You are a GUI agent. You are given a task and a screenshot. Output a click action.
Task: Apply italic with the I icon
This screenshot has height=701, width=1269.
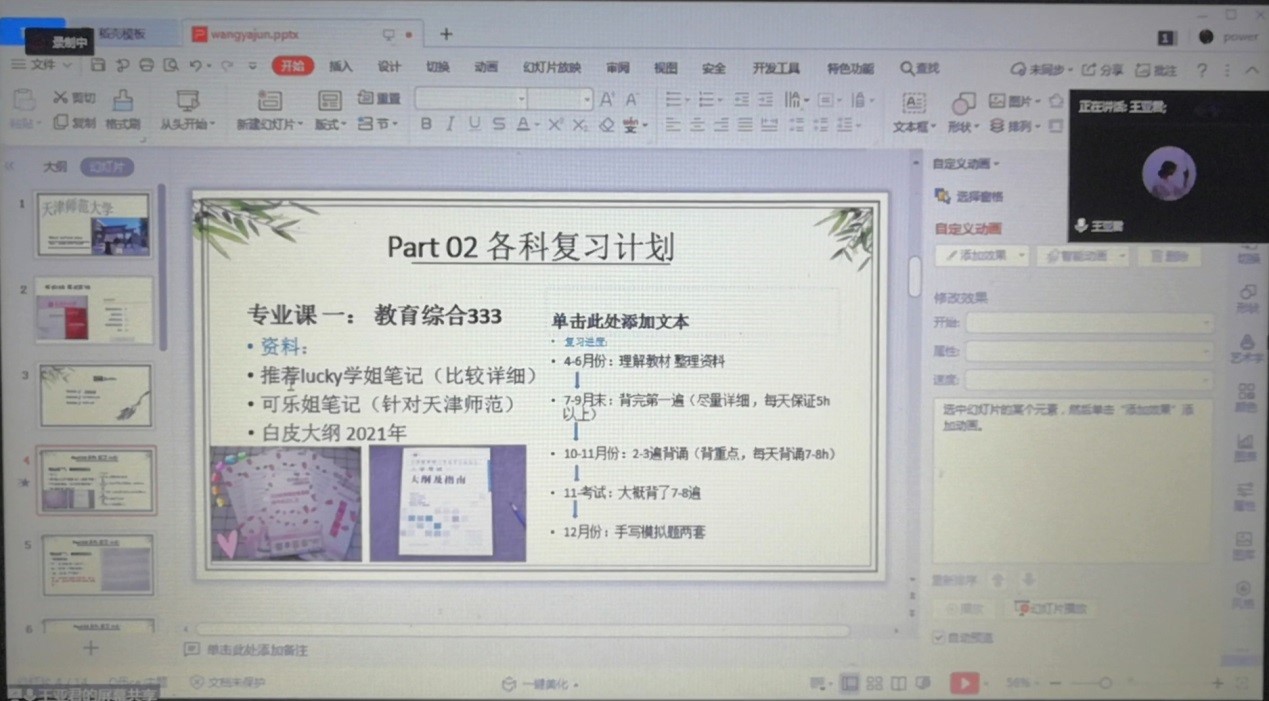tap(450, 125)
